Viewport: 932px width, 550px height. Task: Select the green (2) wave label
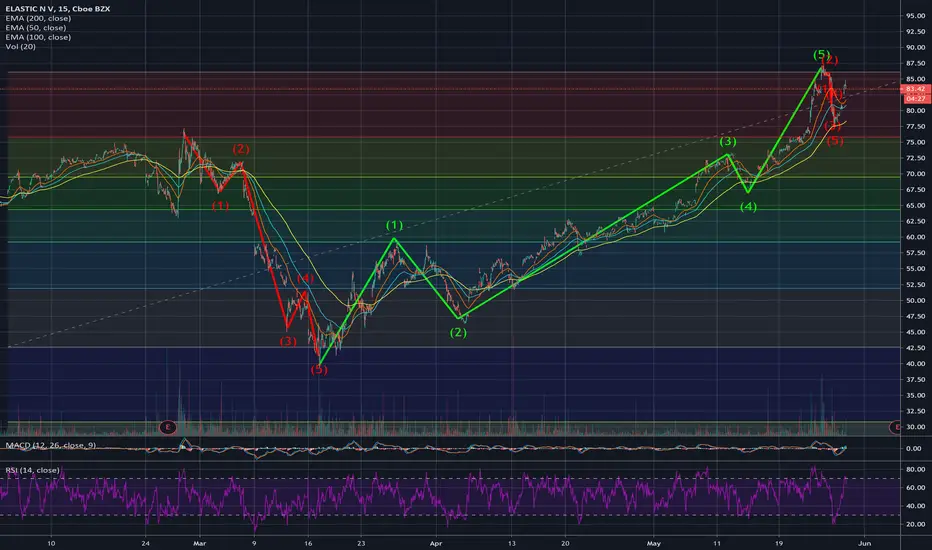tap(458, 333)
